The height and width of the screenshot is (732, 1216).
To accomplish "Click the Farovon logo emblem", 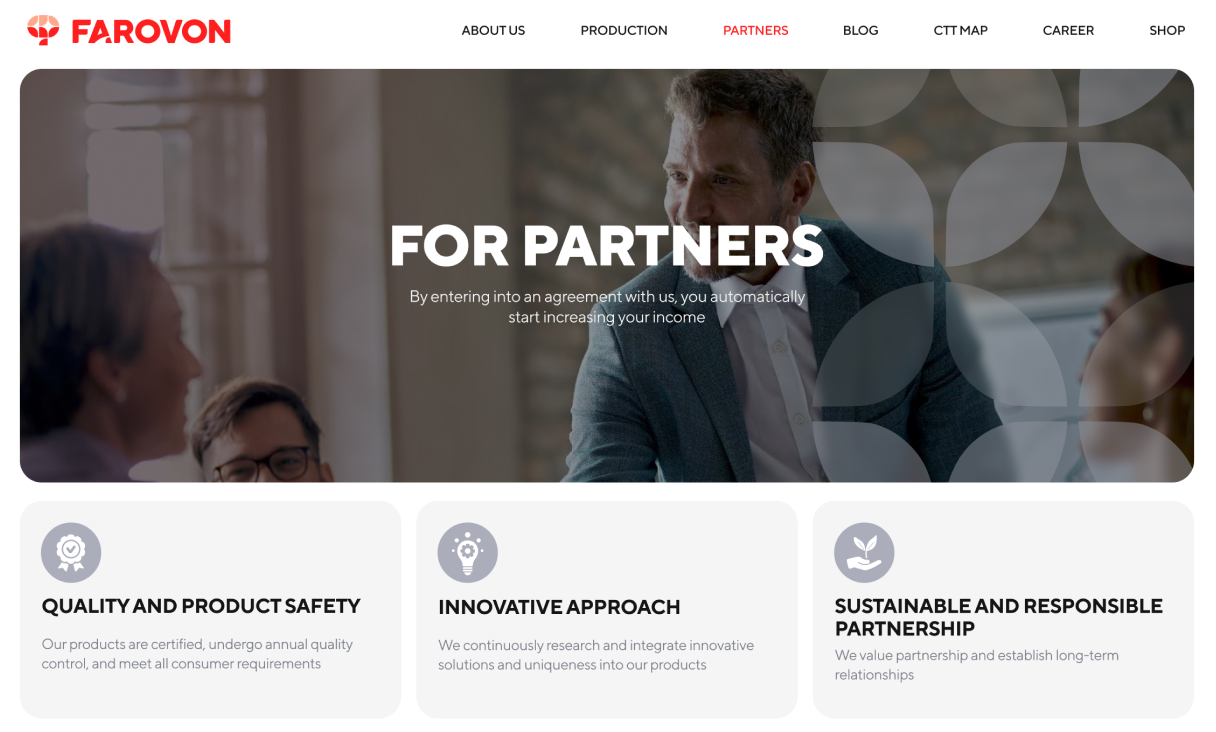I will point(43,31).
